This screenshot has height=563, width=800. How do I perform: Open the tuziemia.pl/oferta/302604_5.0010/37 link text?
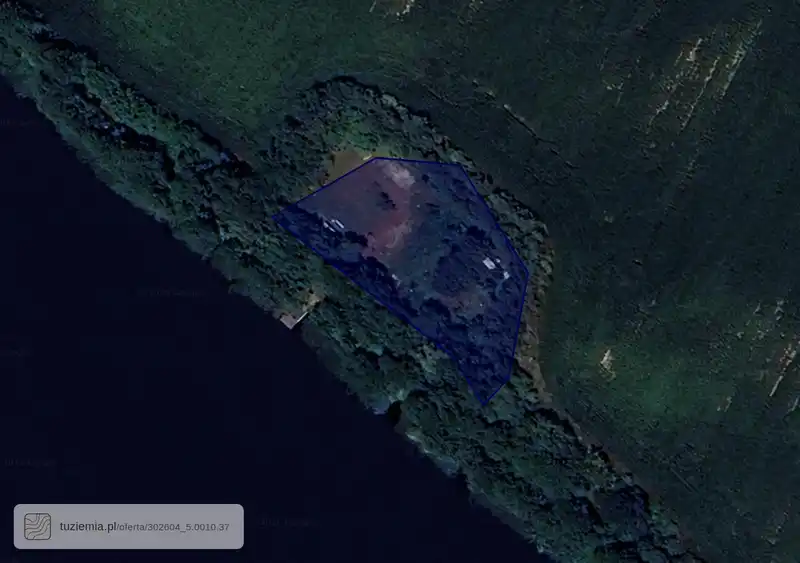pyautogui.click(x=144, y=527)
